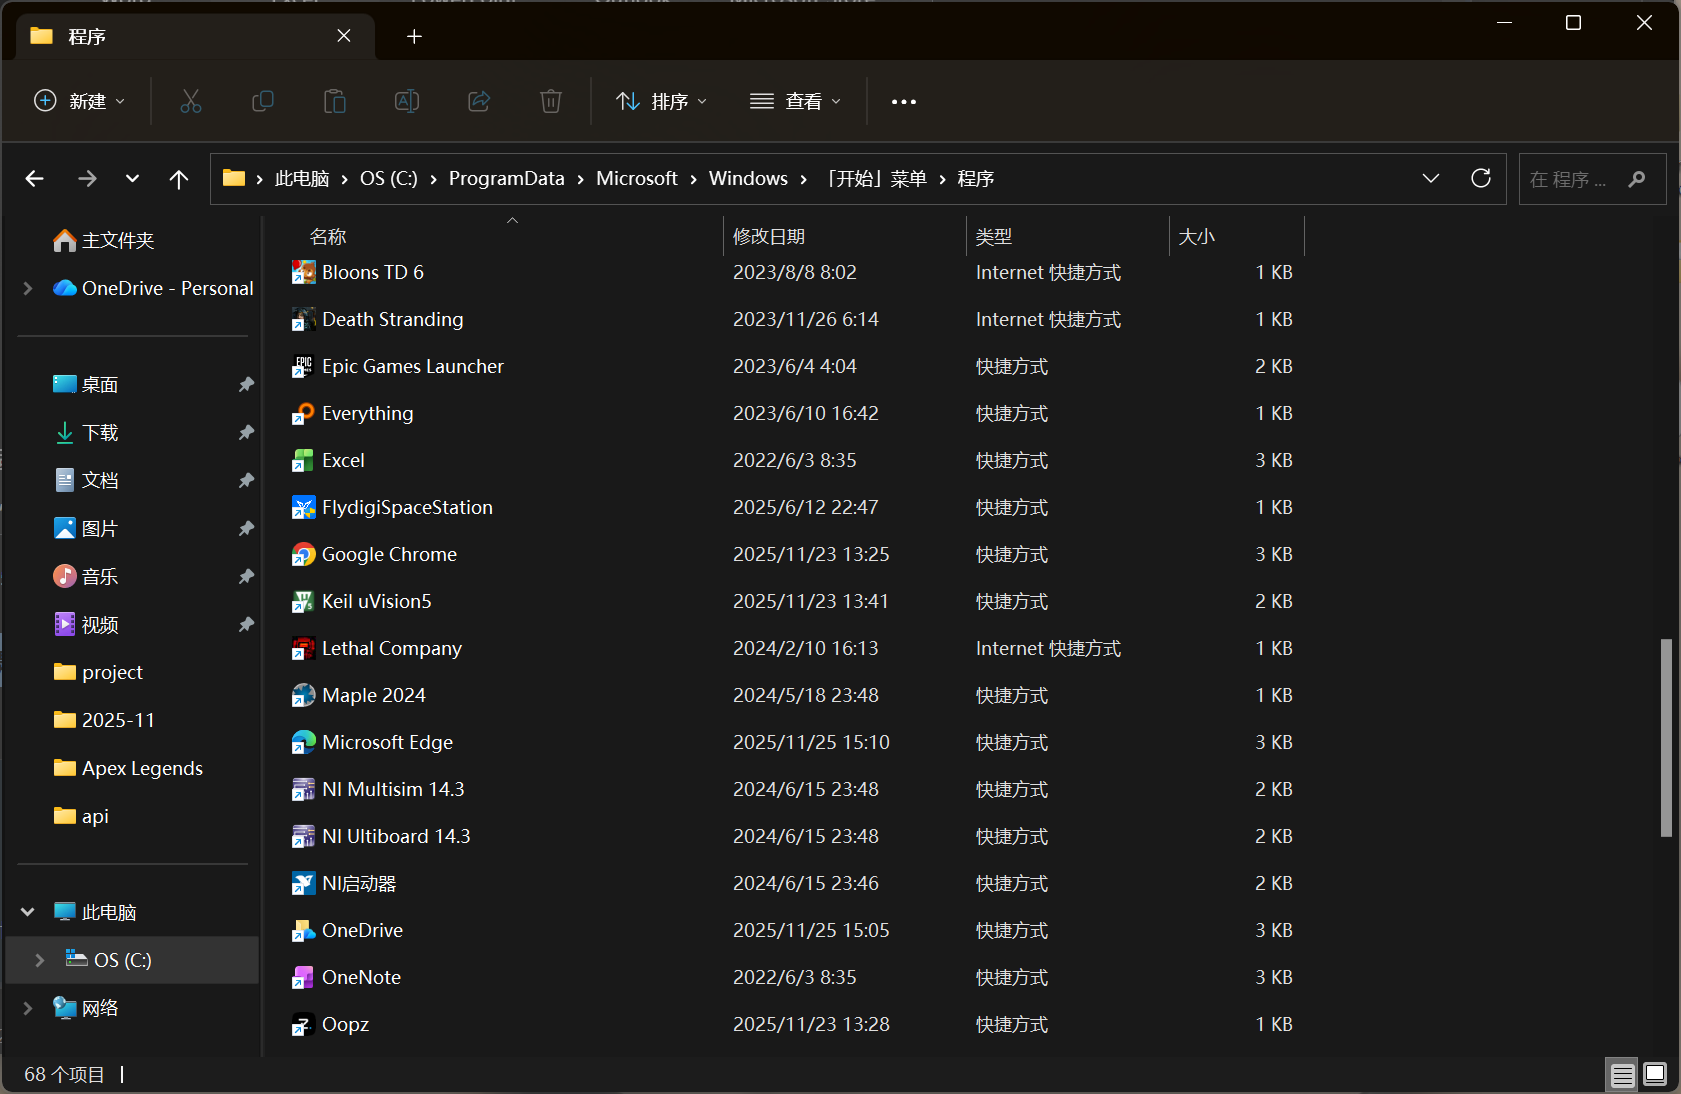The image size is (1681, 1094).
Task: Navigate to 此电脑 in breadcrumb
Action: tap(302, 178)
